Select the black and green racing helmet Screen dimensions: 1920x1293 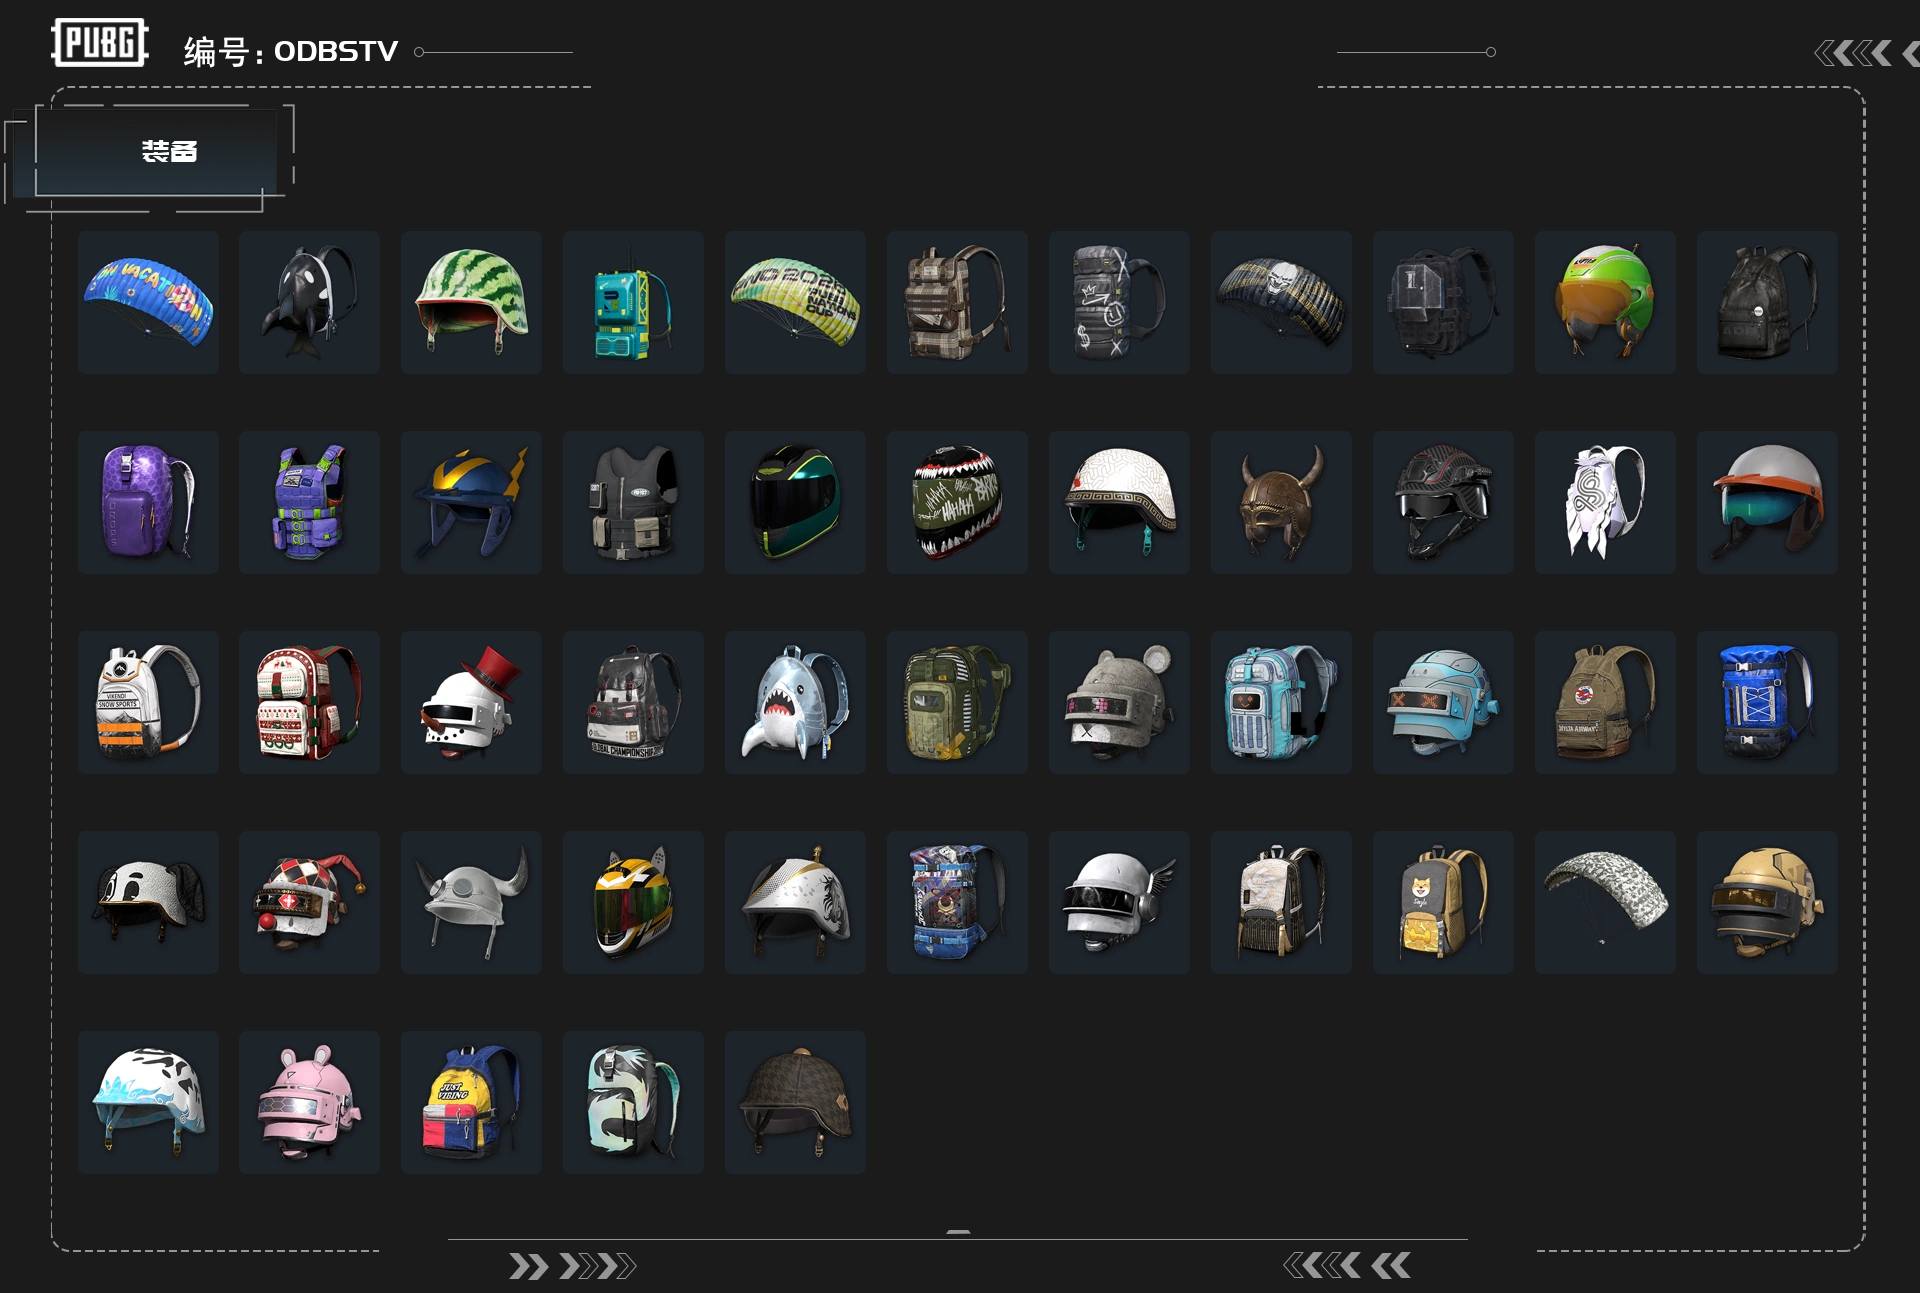coord(796,502)
